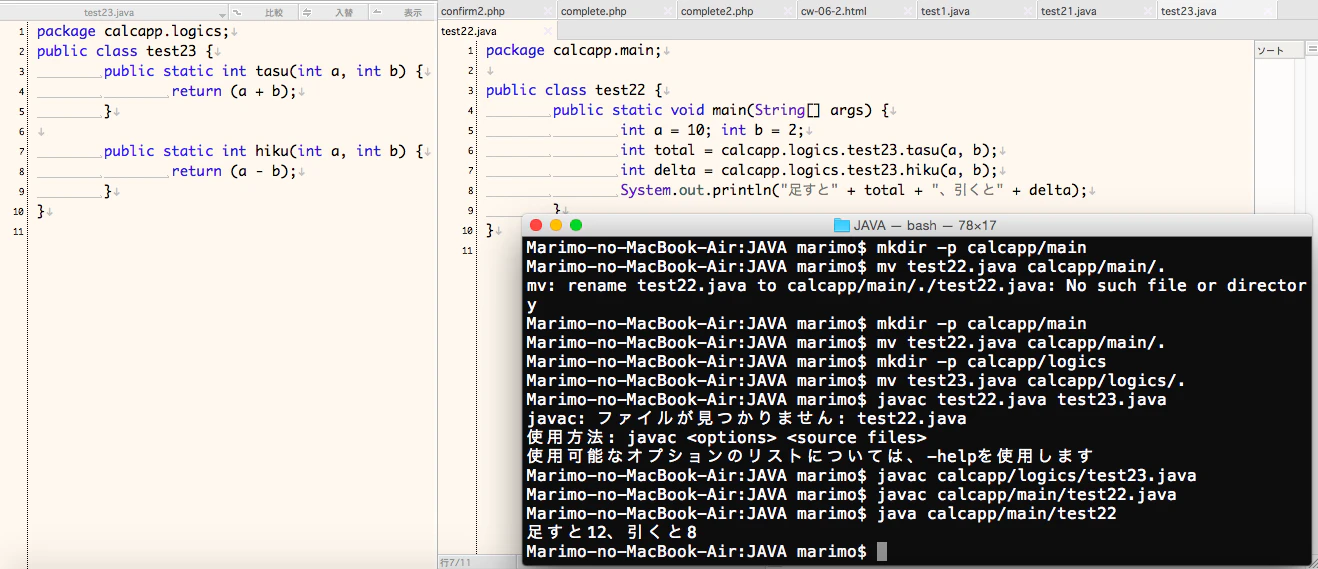
Task: Click the 'mv: rename test22.java' error line in Terminal
Action: click(916, 286)
